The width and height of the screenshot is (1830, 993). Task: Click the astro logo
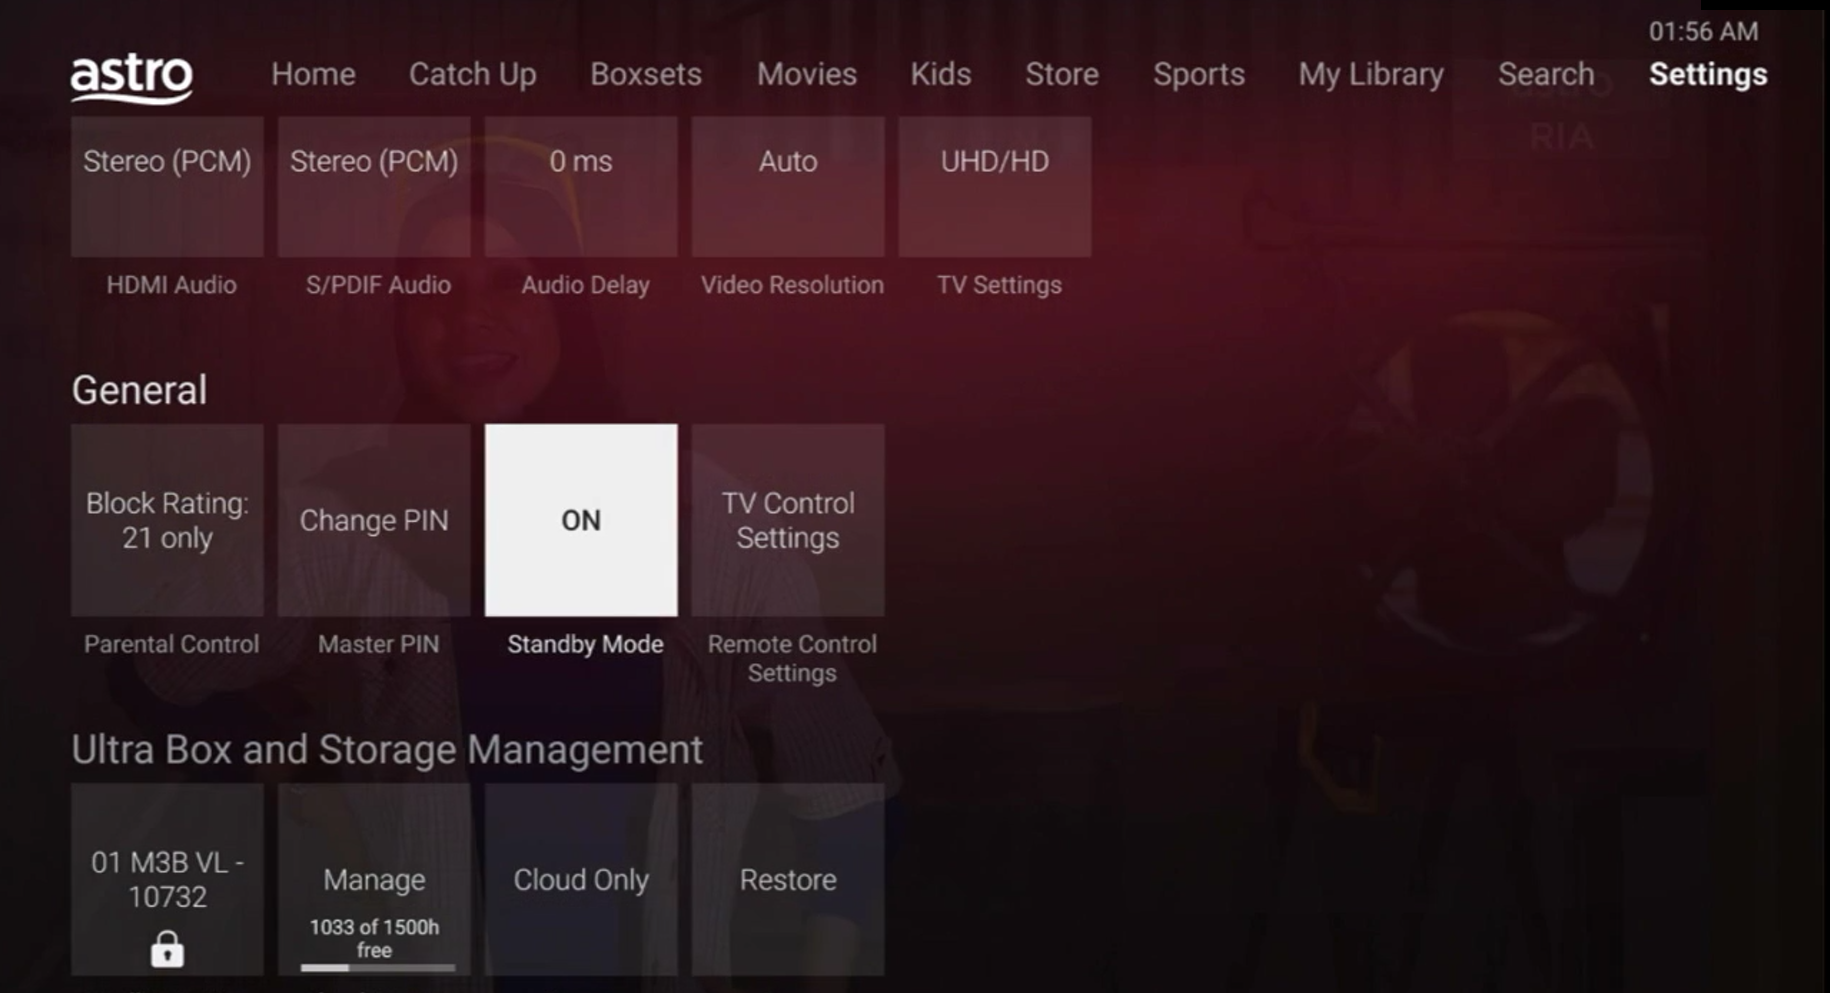tap(131, 78)
